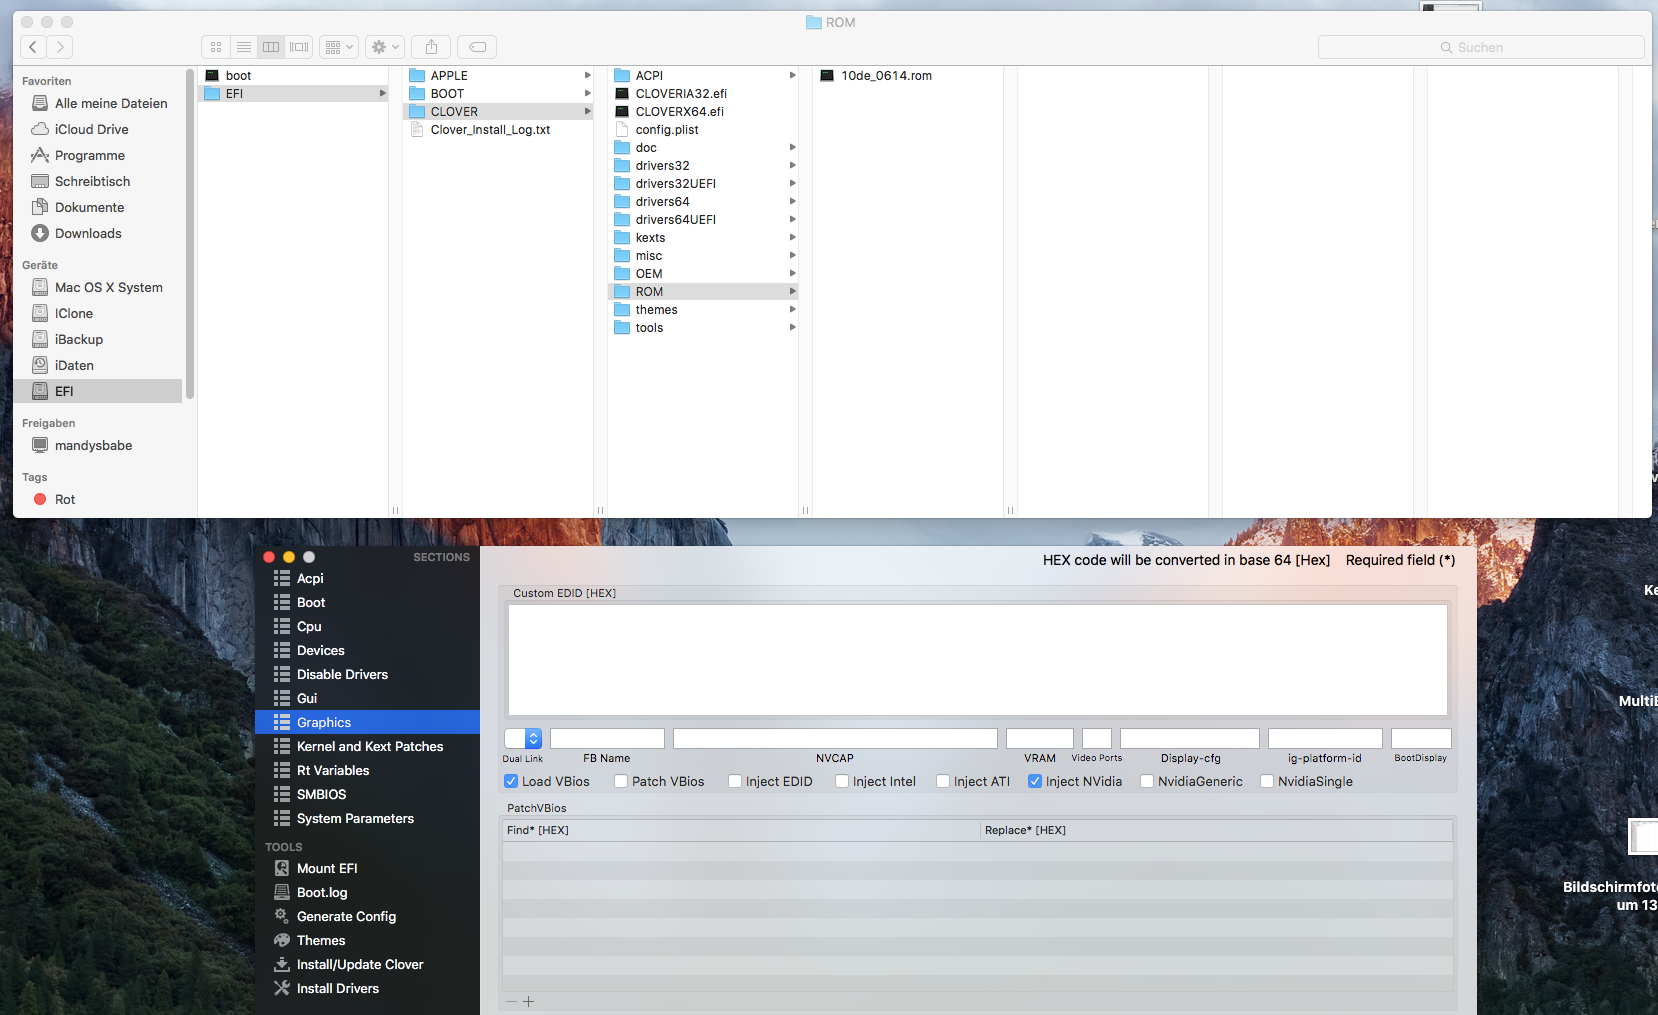1658x1015 pixels.
Task: Select the Kernel and Kext Patches section
Action: pos(369,746)
